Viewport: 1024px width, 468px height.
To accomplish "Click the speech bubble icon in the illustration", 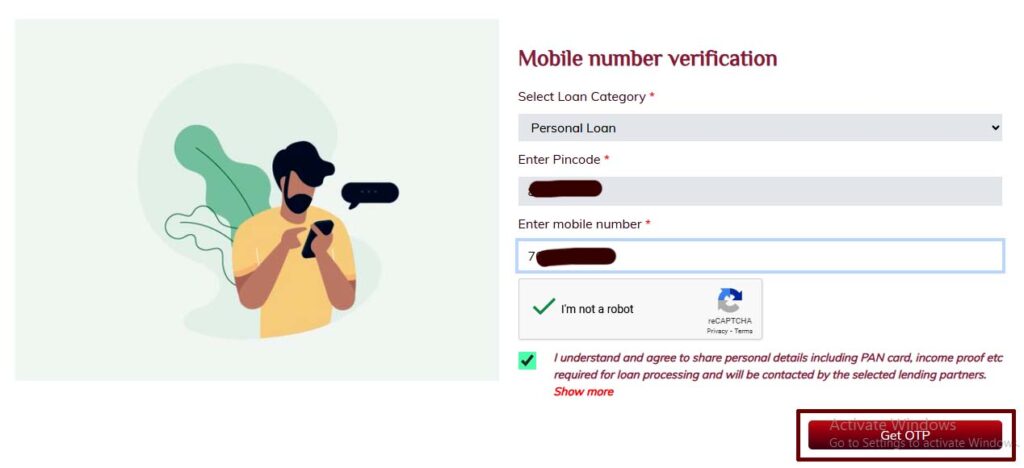I will coord(370,195).
